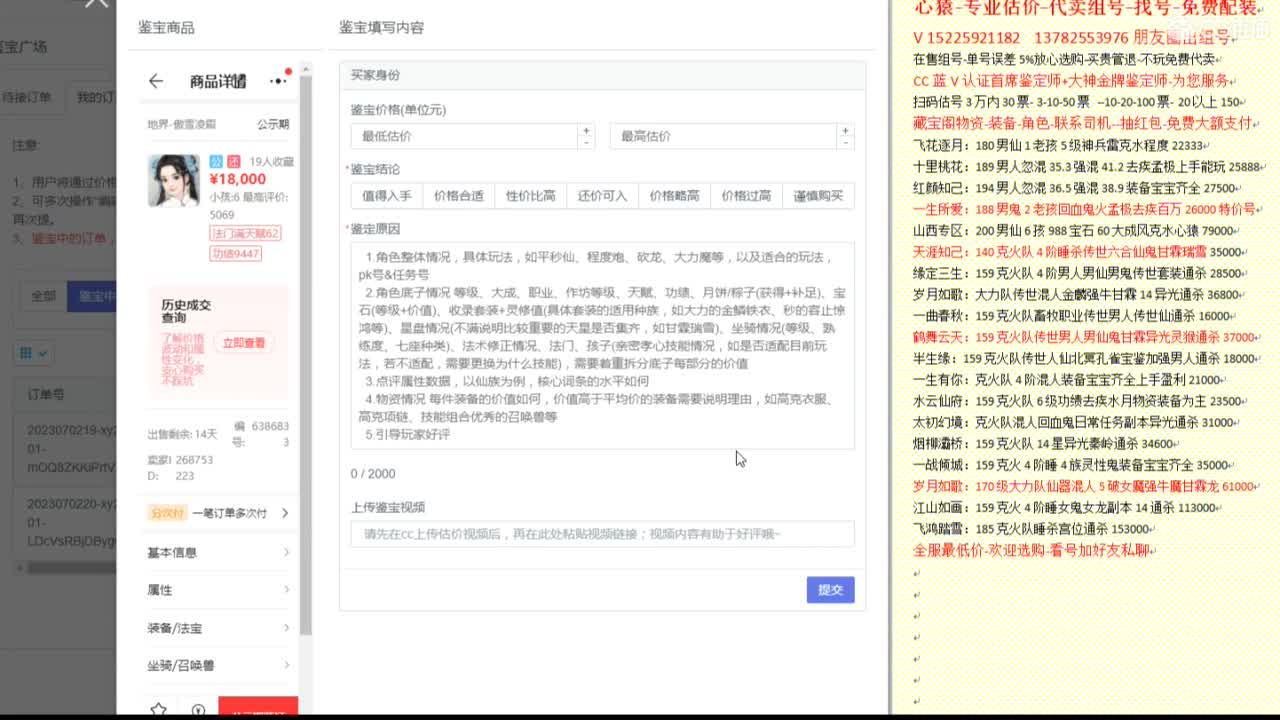Screen dimensions: 1280x720
Task: Click the 法门满天赋62 tag
Action: (x=245, y=233)
